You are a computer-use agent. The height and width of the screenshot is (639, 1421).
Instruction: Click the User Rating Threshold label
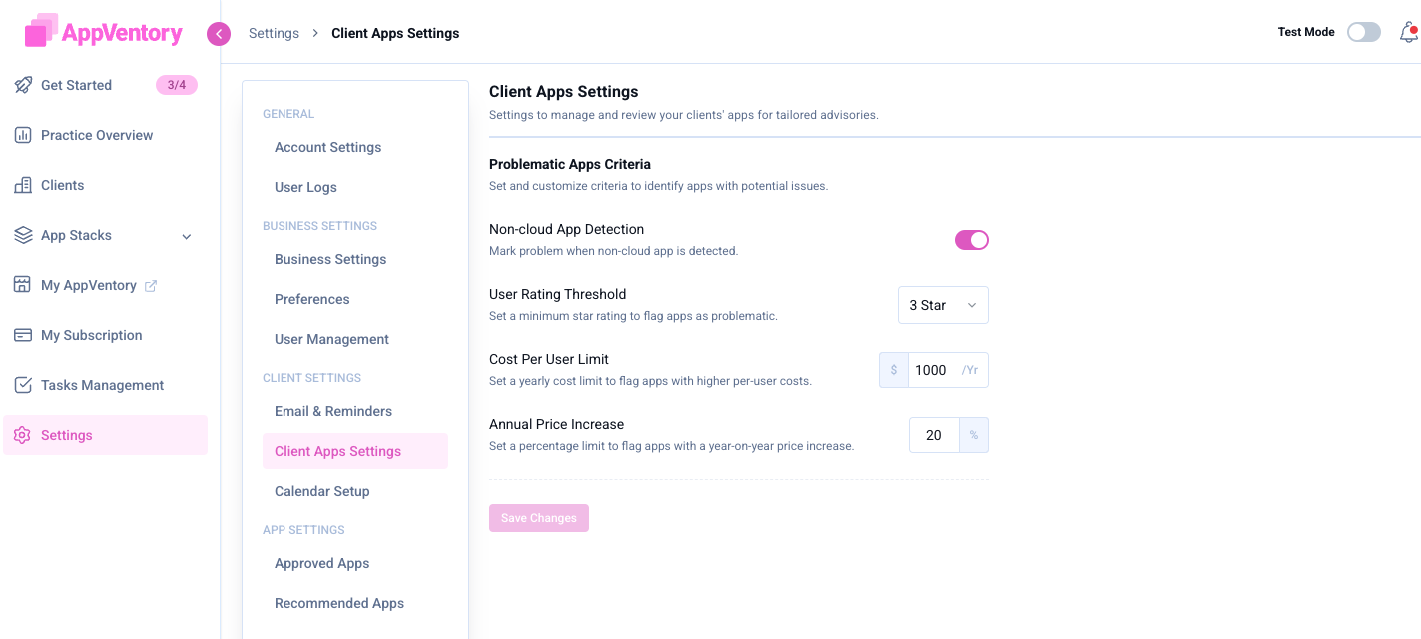tap(557, 294)
